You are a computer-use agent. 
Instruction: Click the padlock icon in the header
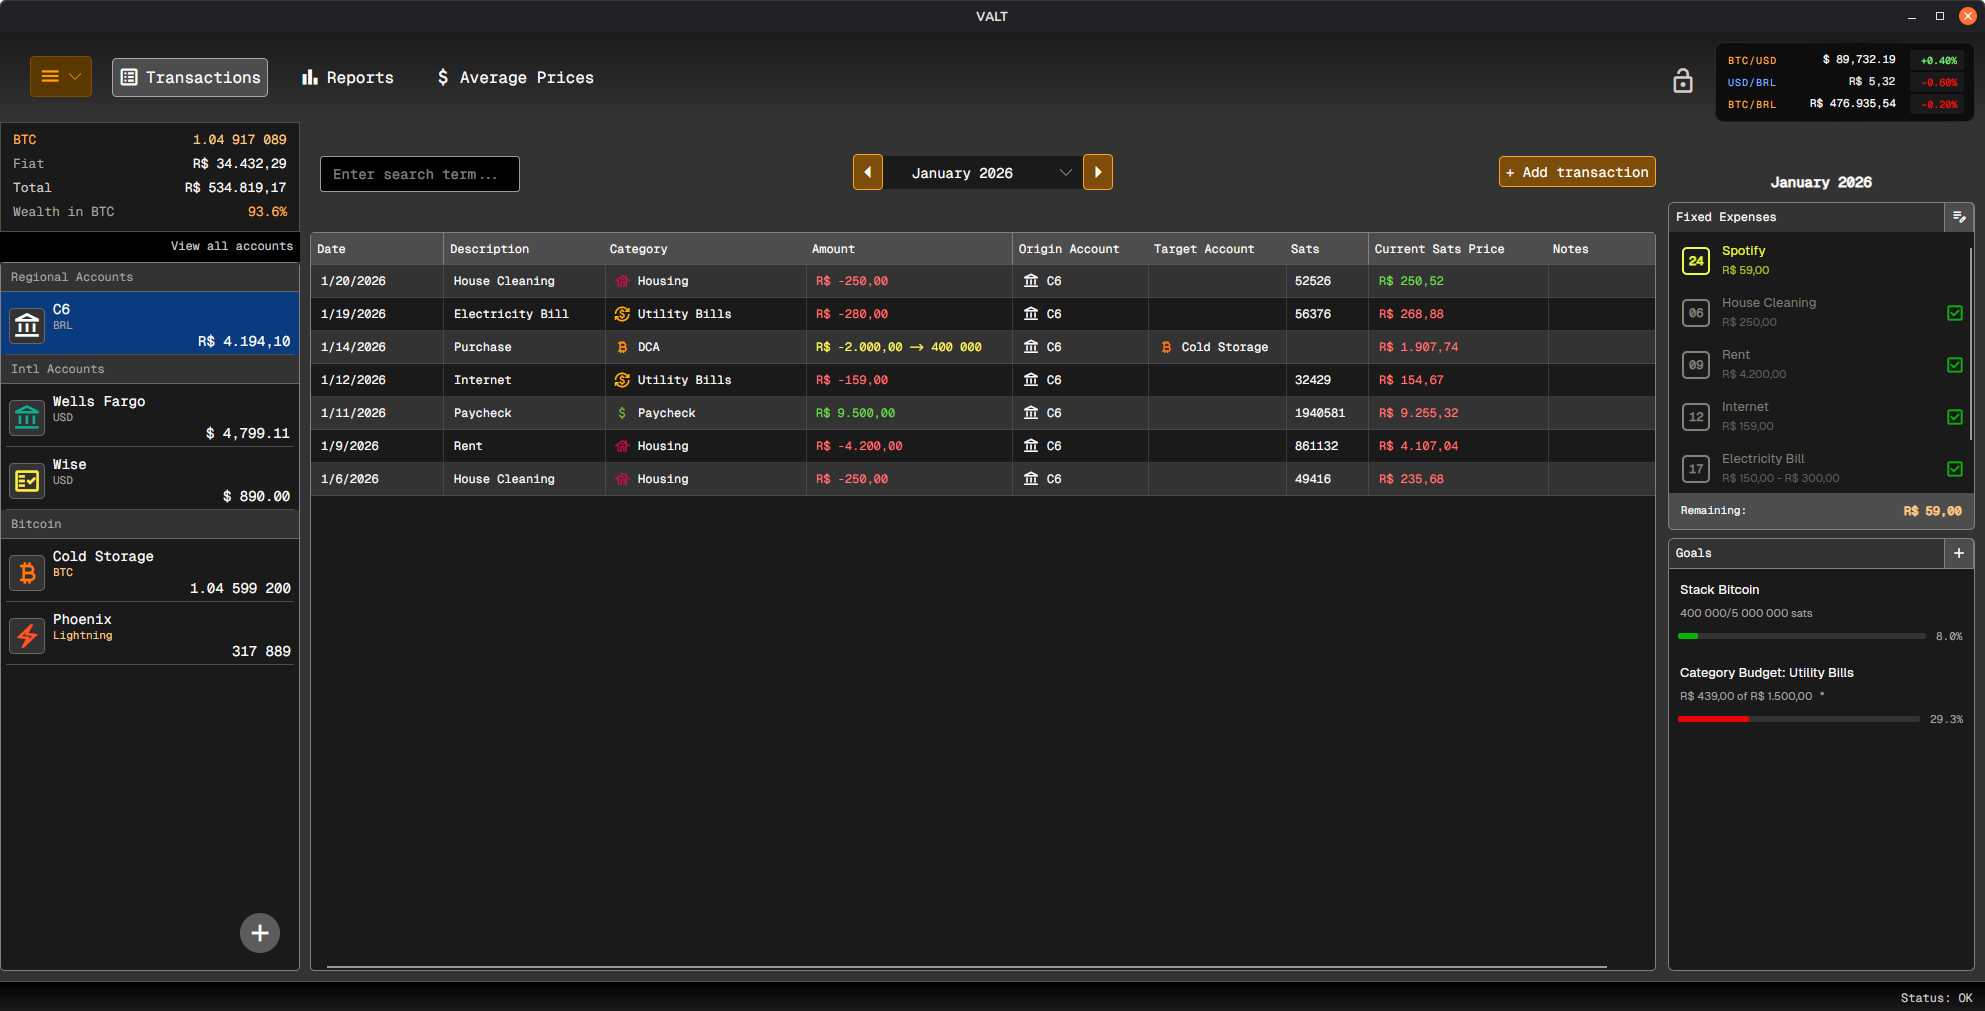[x=1682, y=81]
